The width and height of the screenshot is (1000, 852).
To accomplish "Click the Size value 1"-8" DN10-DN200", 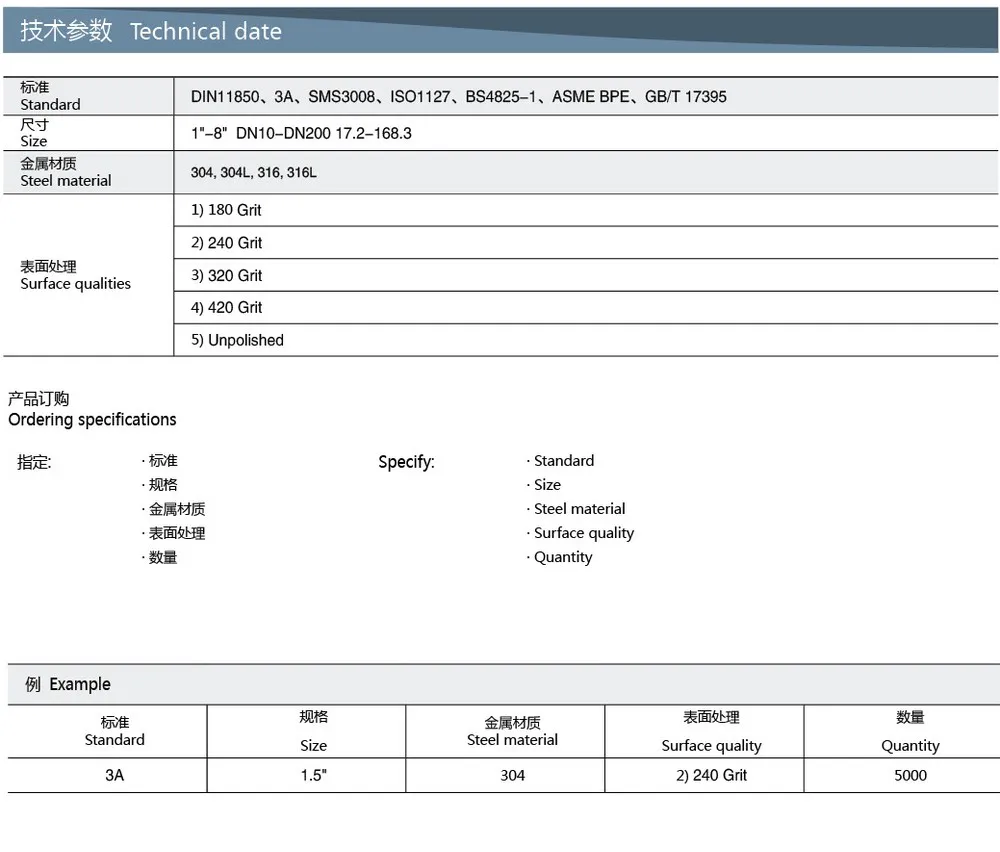I will [x=301, y=133].
